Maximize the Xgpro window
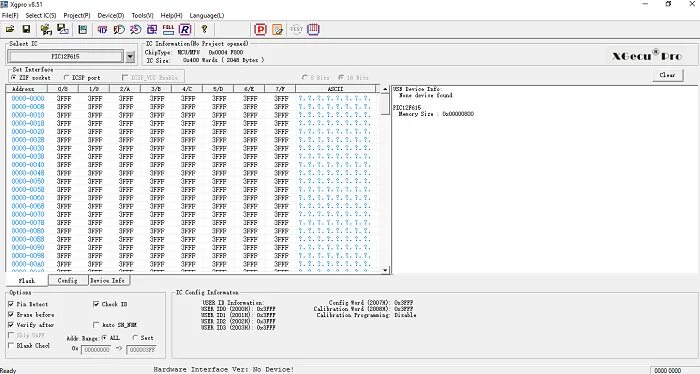The image size is (700, 374). [668, 4]
